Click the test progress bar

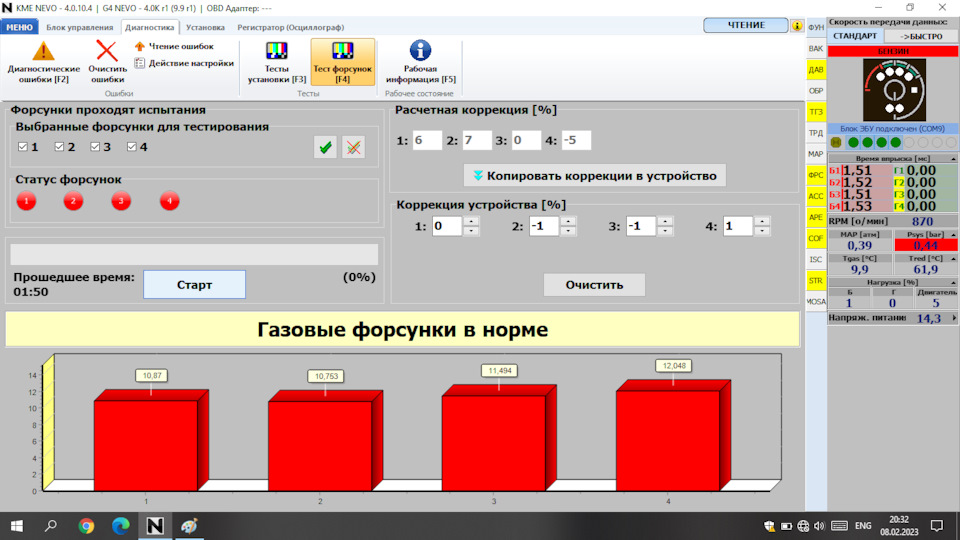[x=194, y=254]
